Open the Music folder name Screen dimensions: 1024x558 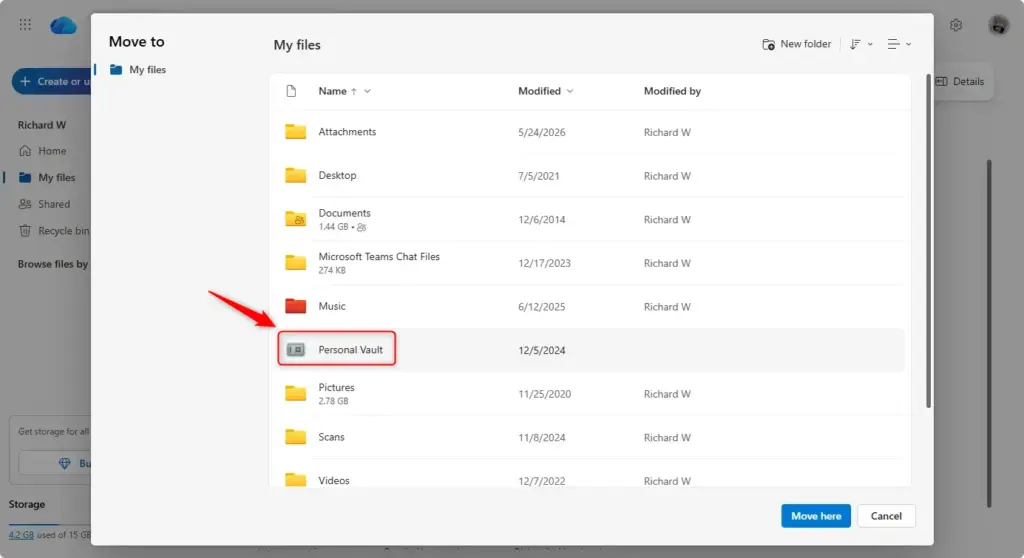point(332,306)
